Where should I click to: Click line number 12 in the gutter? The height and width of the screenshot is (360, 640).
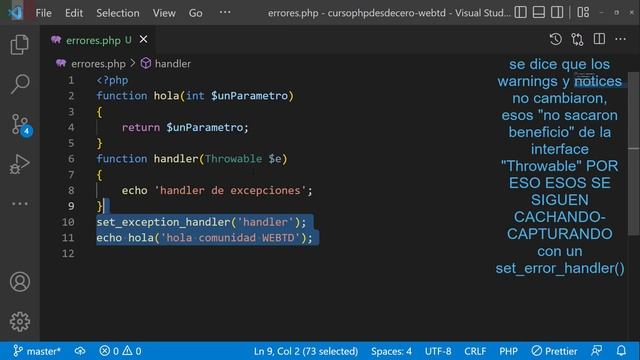pyautogui.click(x=68, y=253)
